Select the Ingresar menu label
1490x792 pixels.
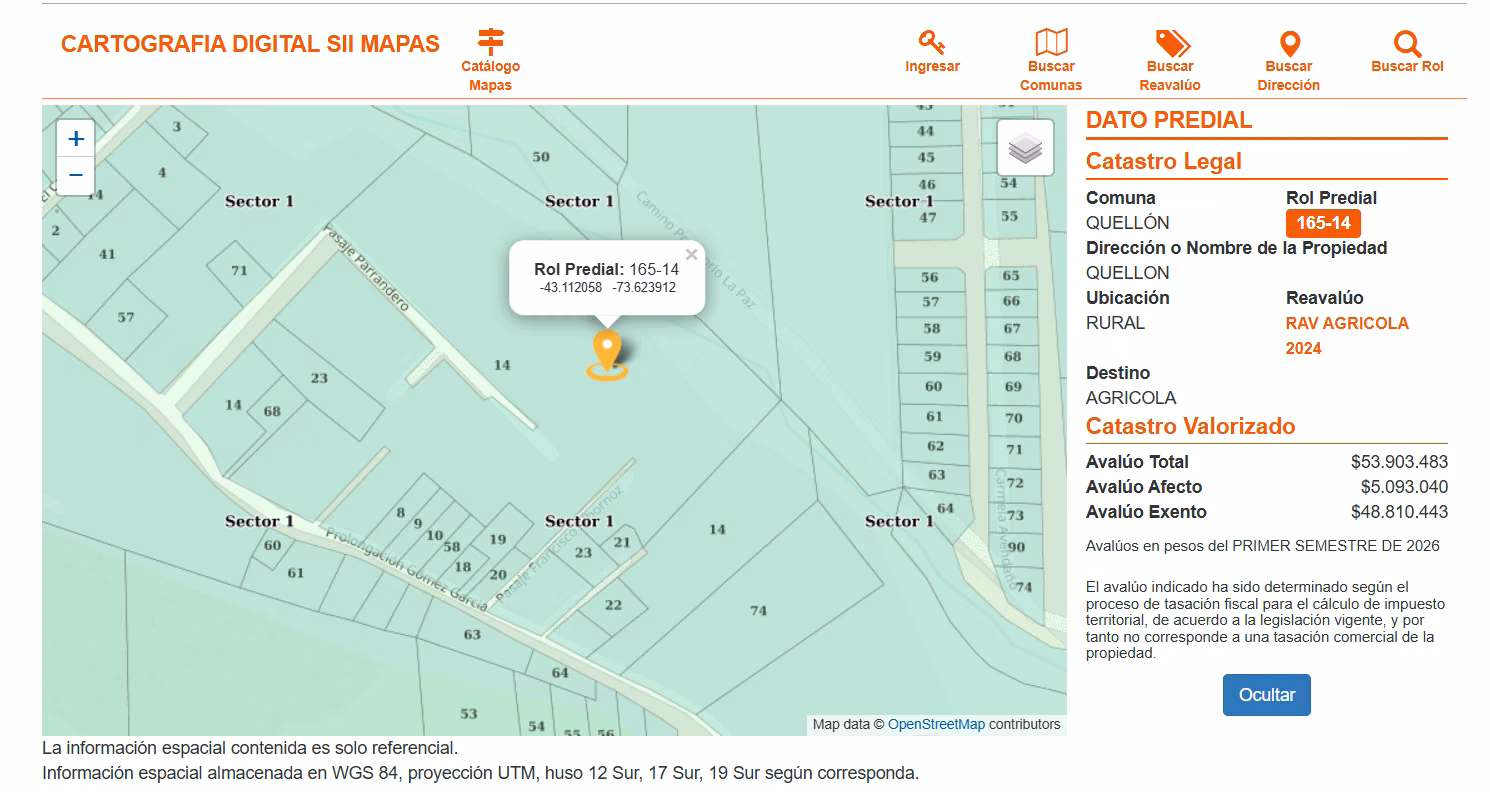[932, 66]
